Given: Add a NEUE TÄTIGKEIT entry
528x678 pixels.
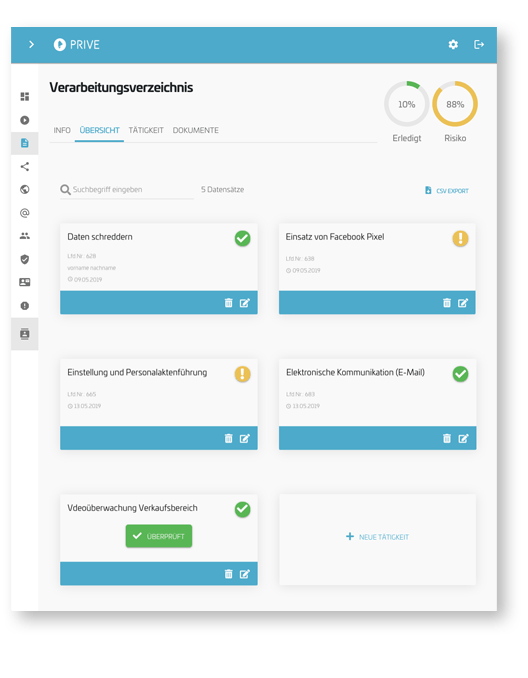Looking at the screenshot, I should click(377, 537).
